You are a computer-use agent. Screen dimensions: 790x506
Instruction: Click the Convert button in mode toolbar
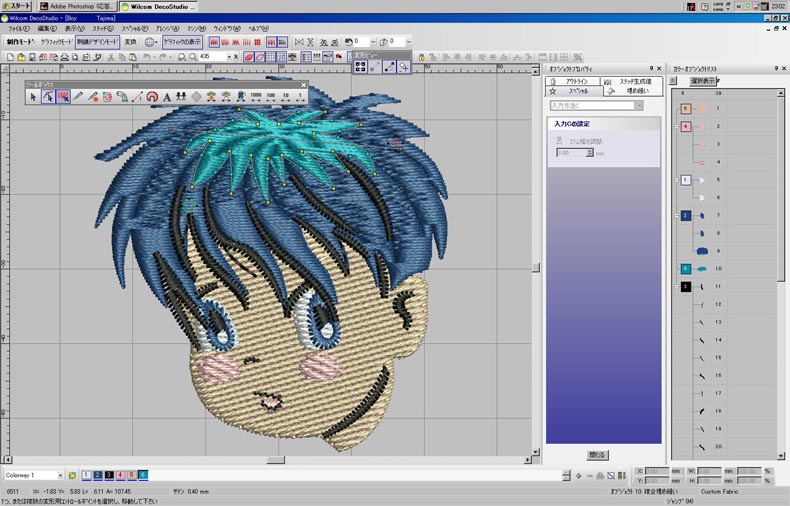[x=130, y=42]
